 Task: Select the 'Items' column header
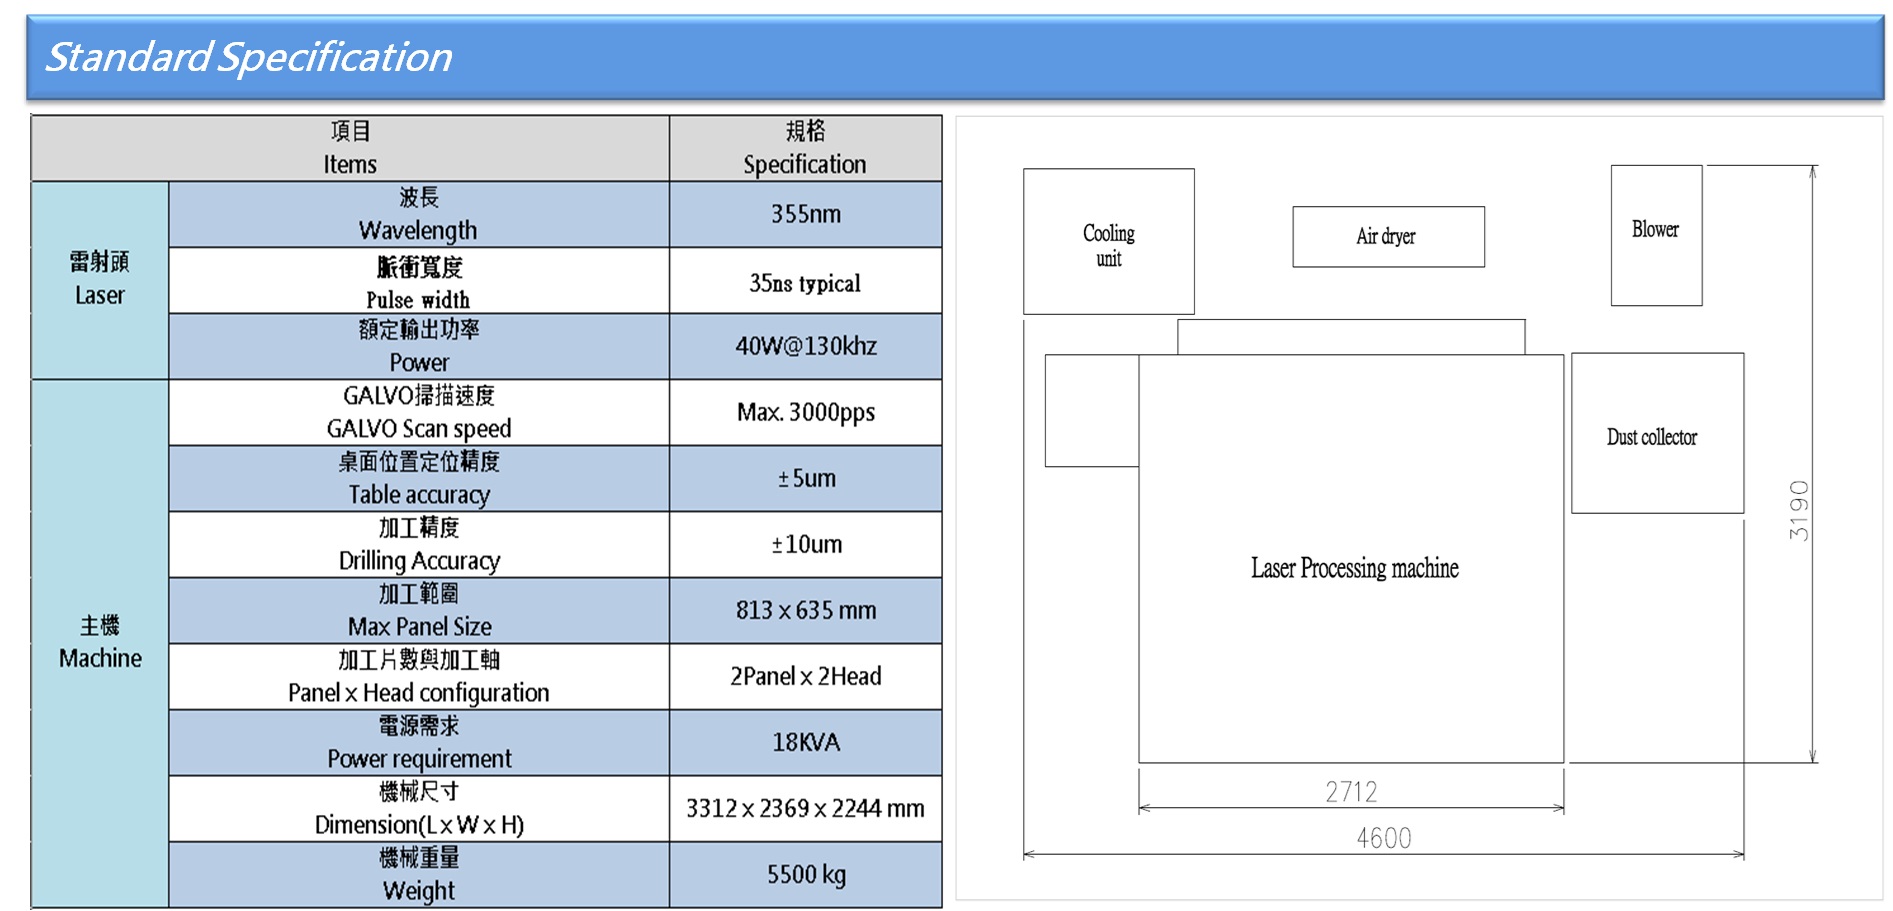[x=350, y=148]
